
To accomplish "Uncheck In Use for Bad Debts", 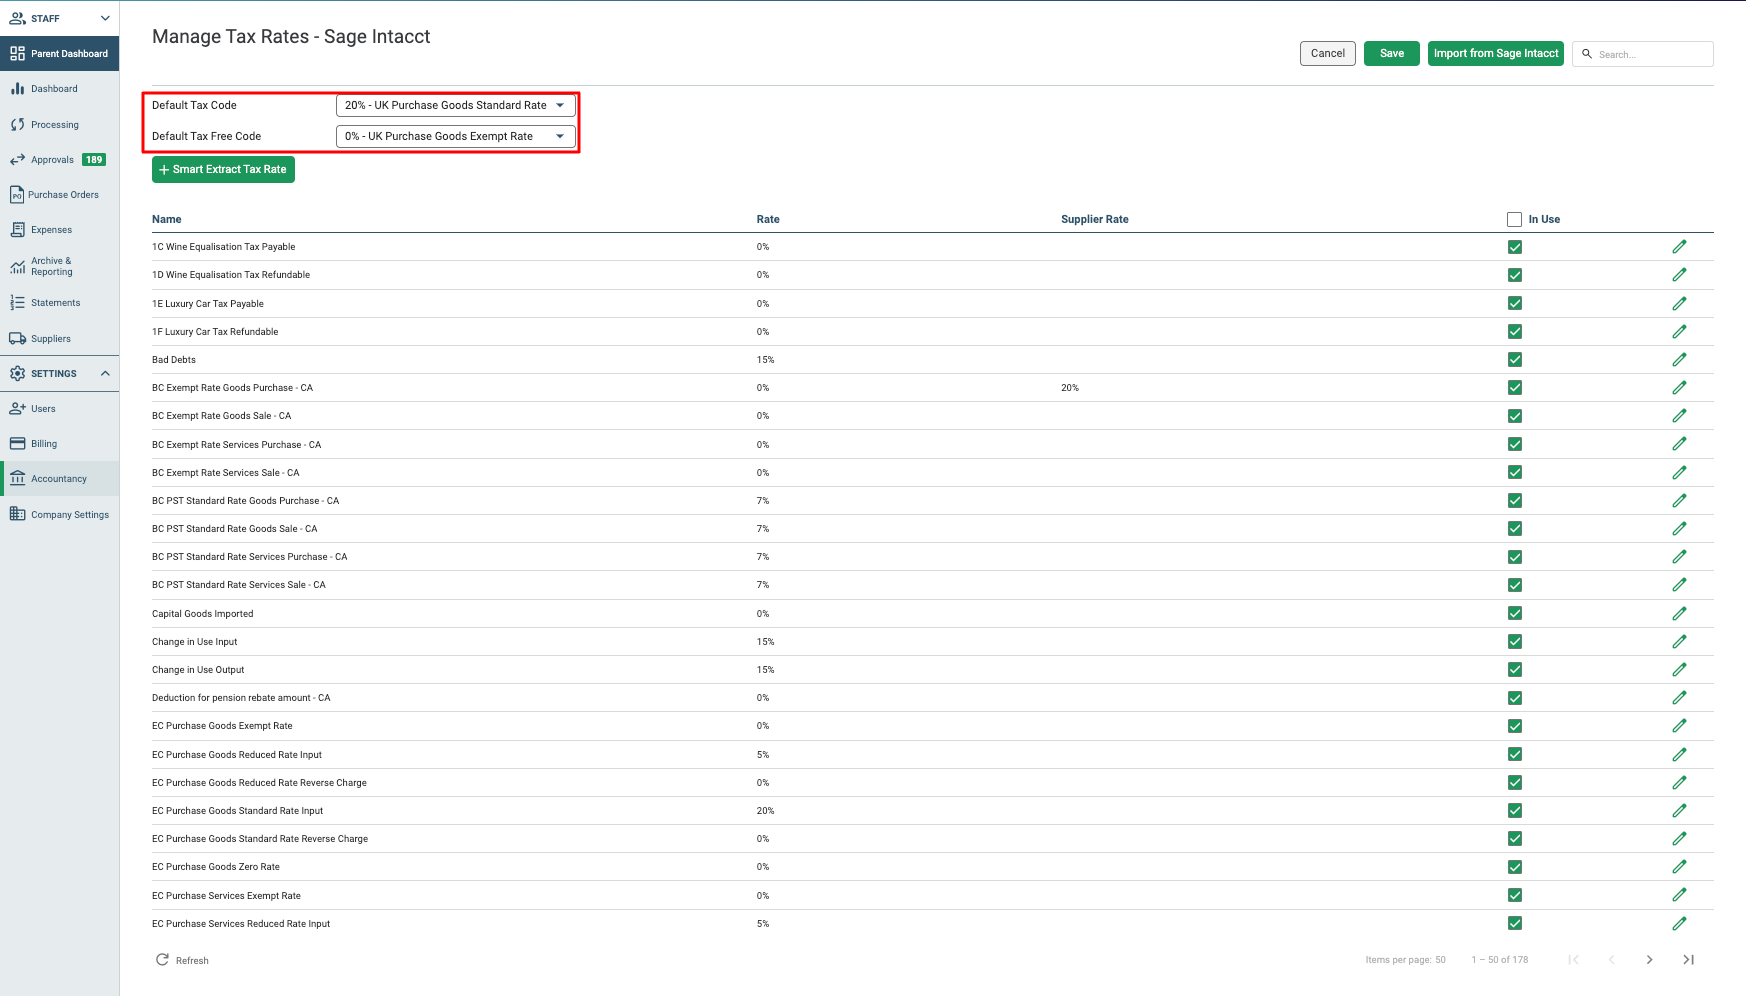I will pyautogui.click(x=1514, y=359).
